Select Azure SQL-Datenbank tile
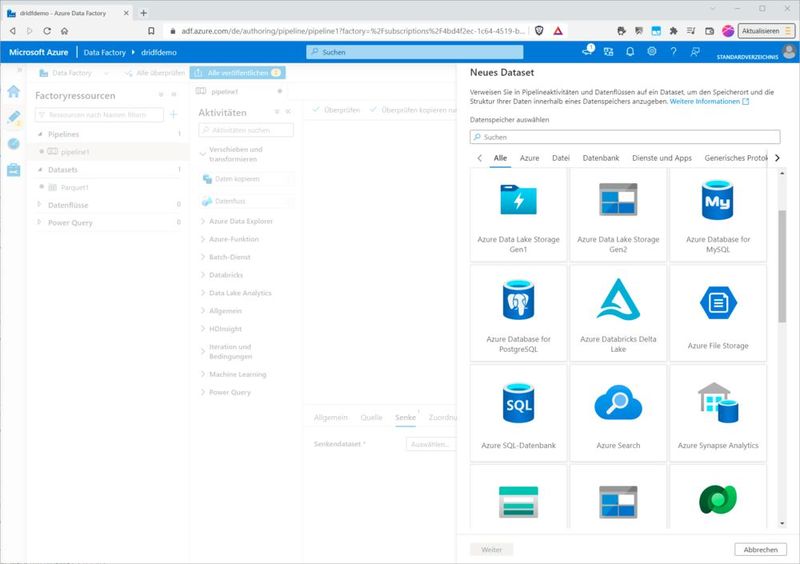Viewport: 800px width, 564px height. [518, 413]
